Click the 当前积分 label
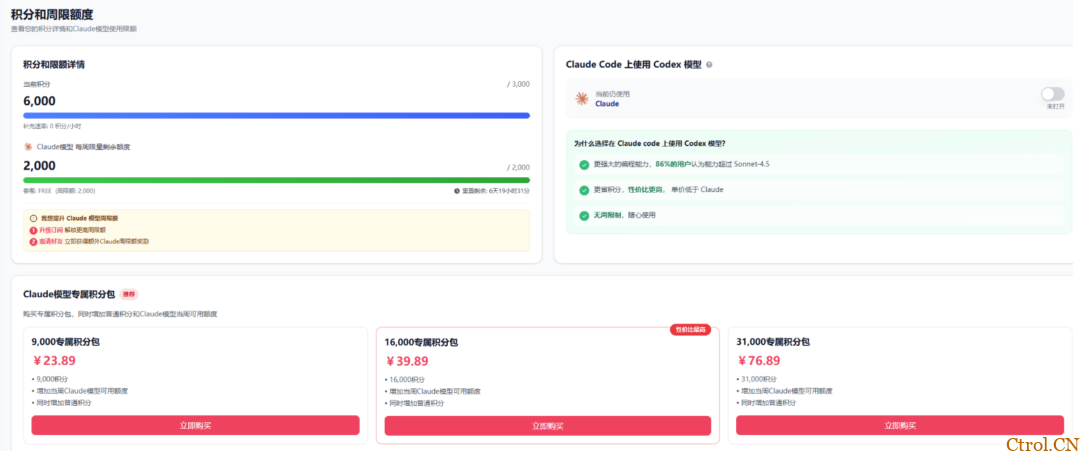Screen dimensions: 1080x451 [x=37, y=84]
